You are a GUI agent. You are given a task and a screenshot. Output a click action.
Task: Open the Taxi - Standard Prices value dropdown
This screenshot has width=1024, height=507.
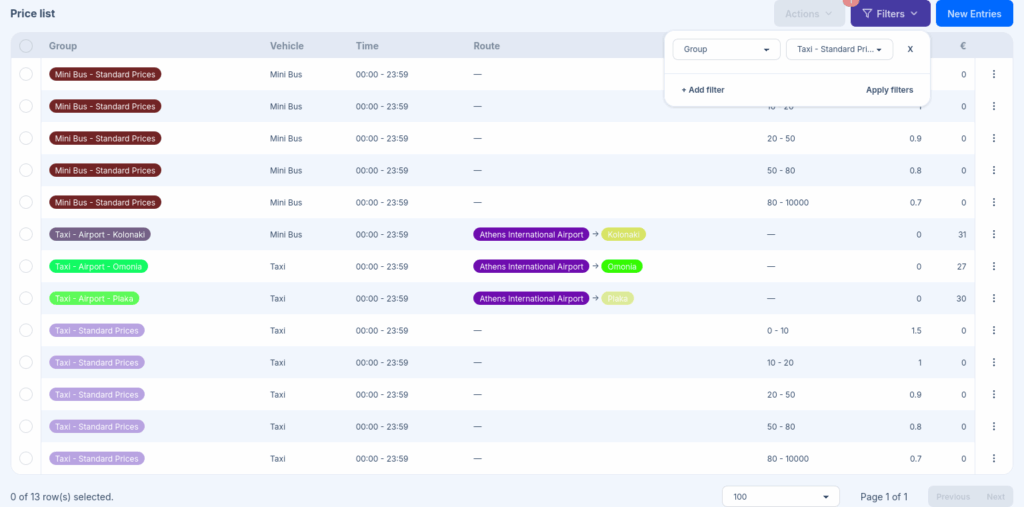coord(839,49)
